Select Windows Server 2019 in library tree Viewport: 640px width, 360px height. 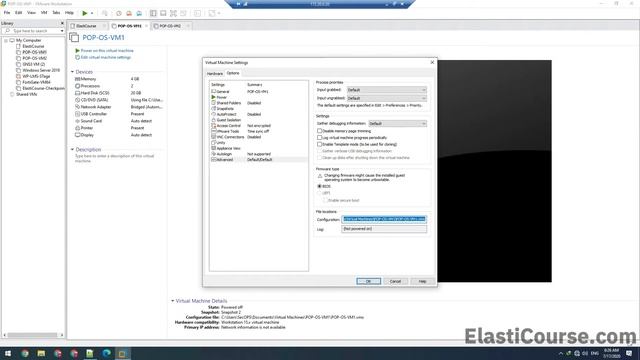pyautogui.click(x=41, y=70)
